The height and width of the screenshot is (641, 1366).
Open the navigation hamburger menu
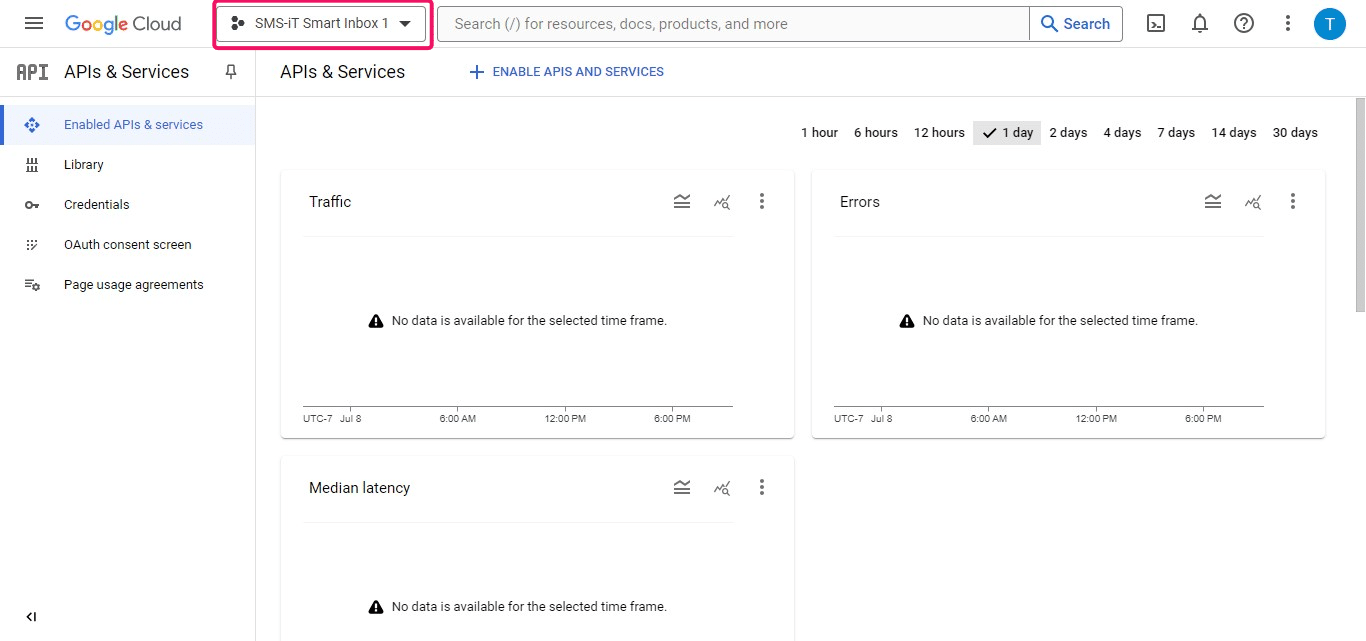click(33, 22)
